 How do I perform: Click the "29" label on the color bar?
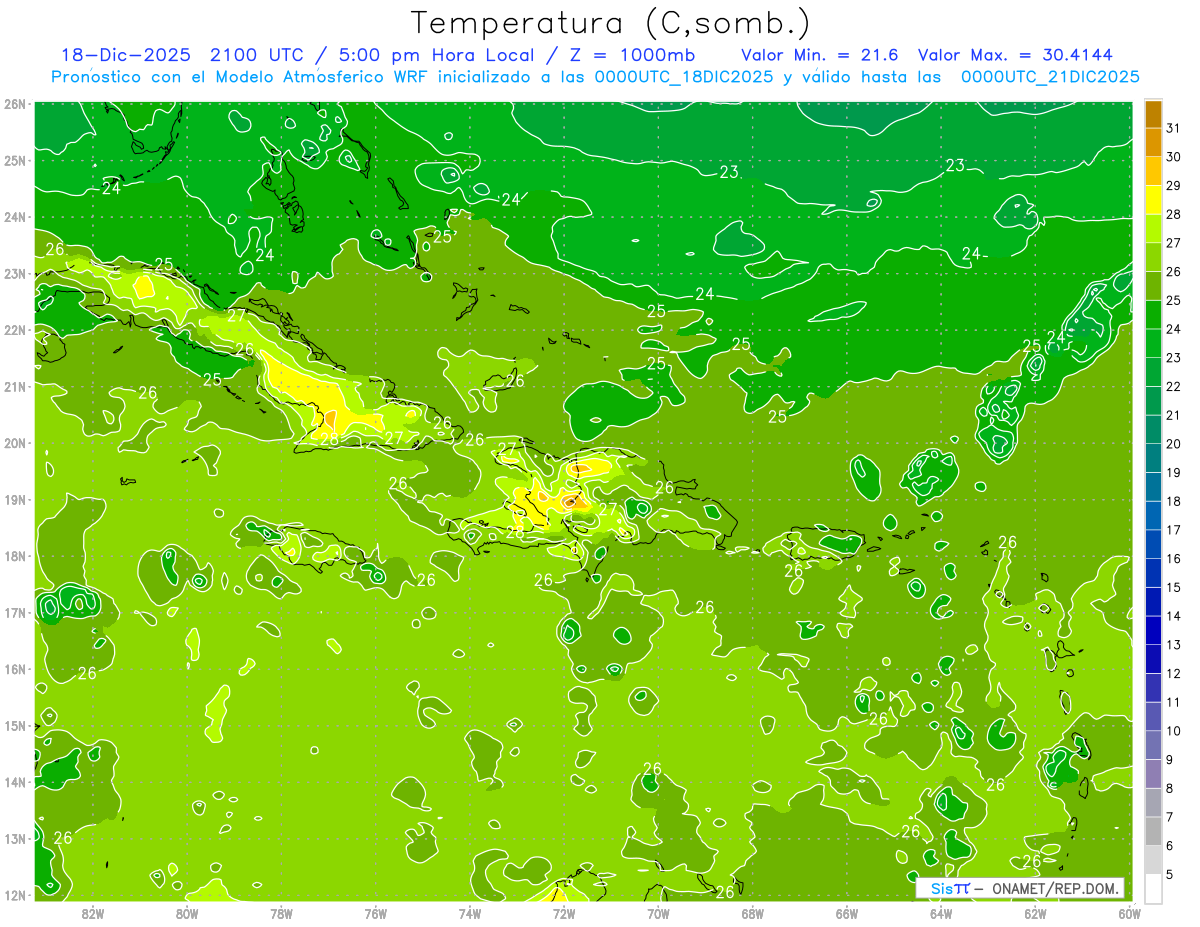point(1174,186)
